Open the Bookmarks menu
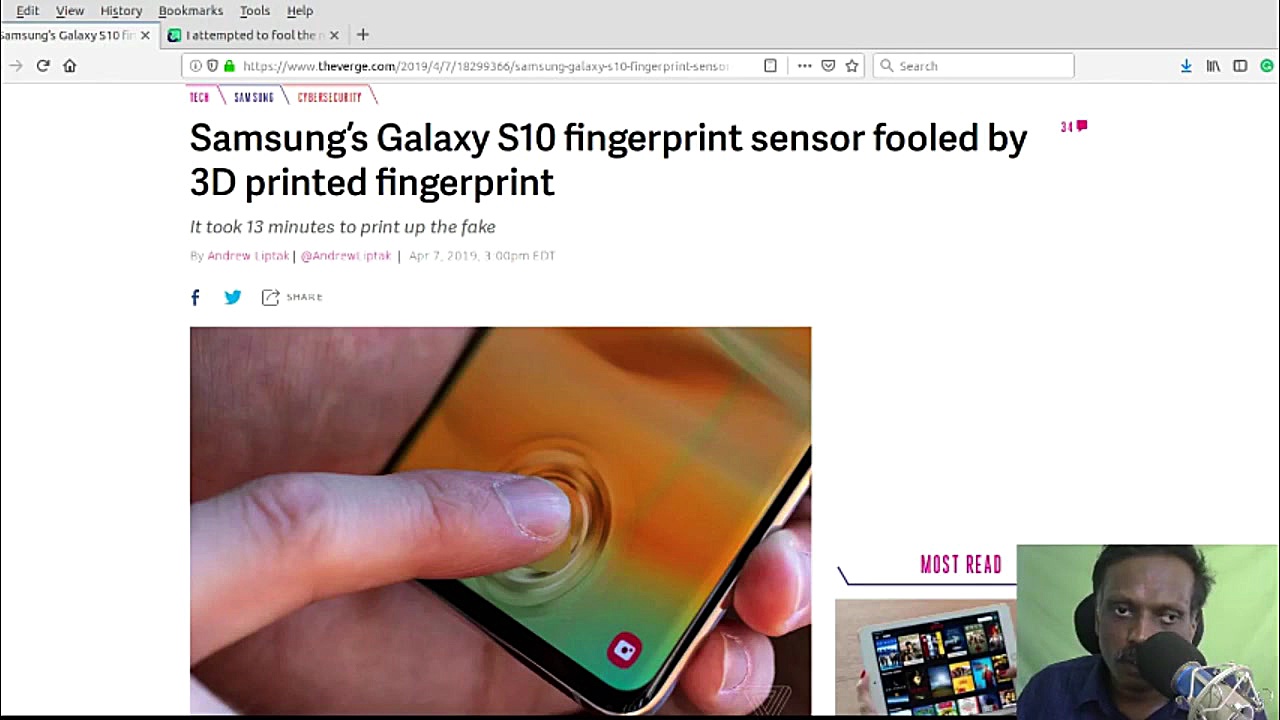Viewport: 1280px width, 720px height. coord(190,10)
